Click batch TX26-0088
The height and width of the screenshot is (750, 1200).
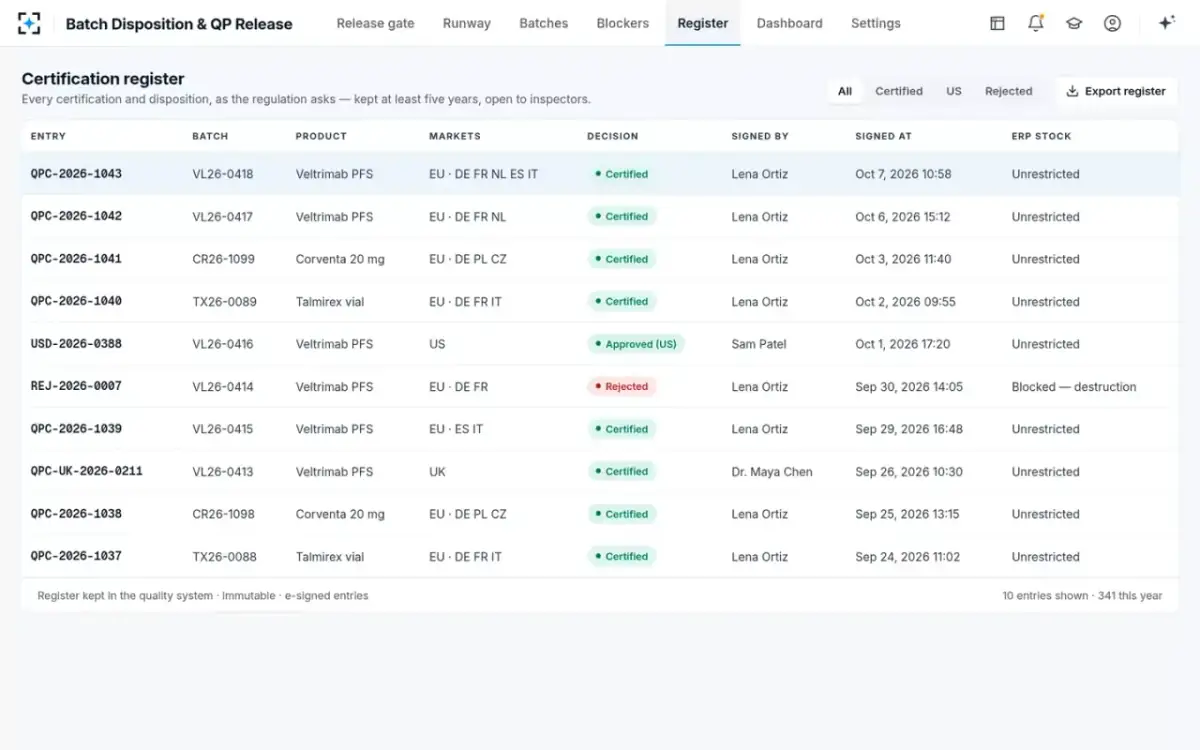click(x=224, y=556)
